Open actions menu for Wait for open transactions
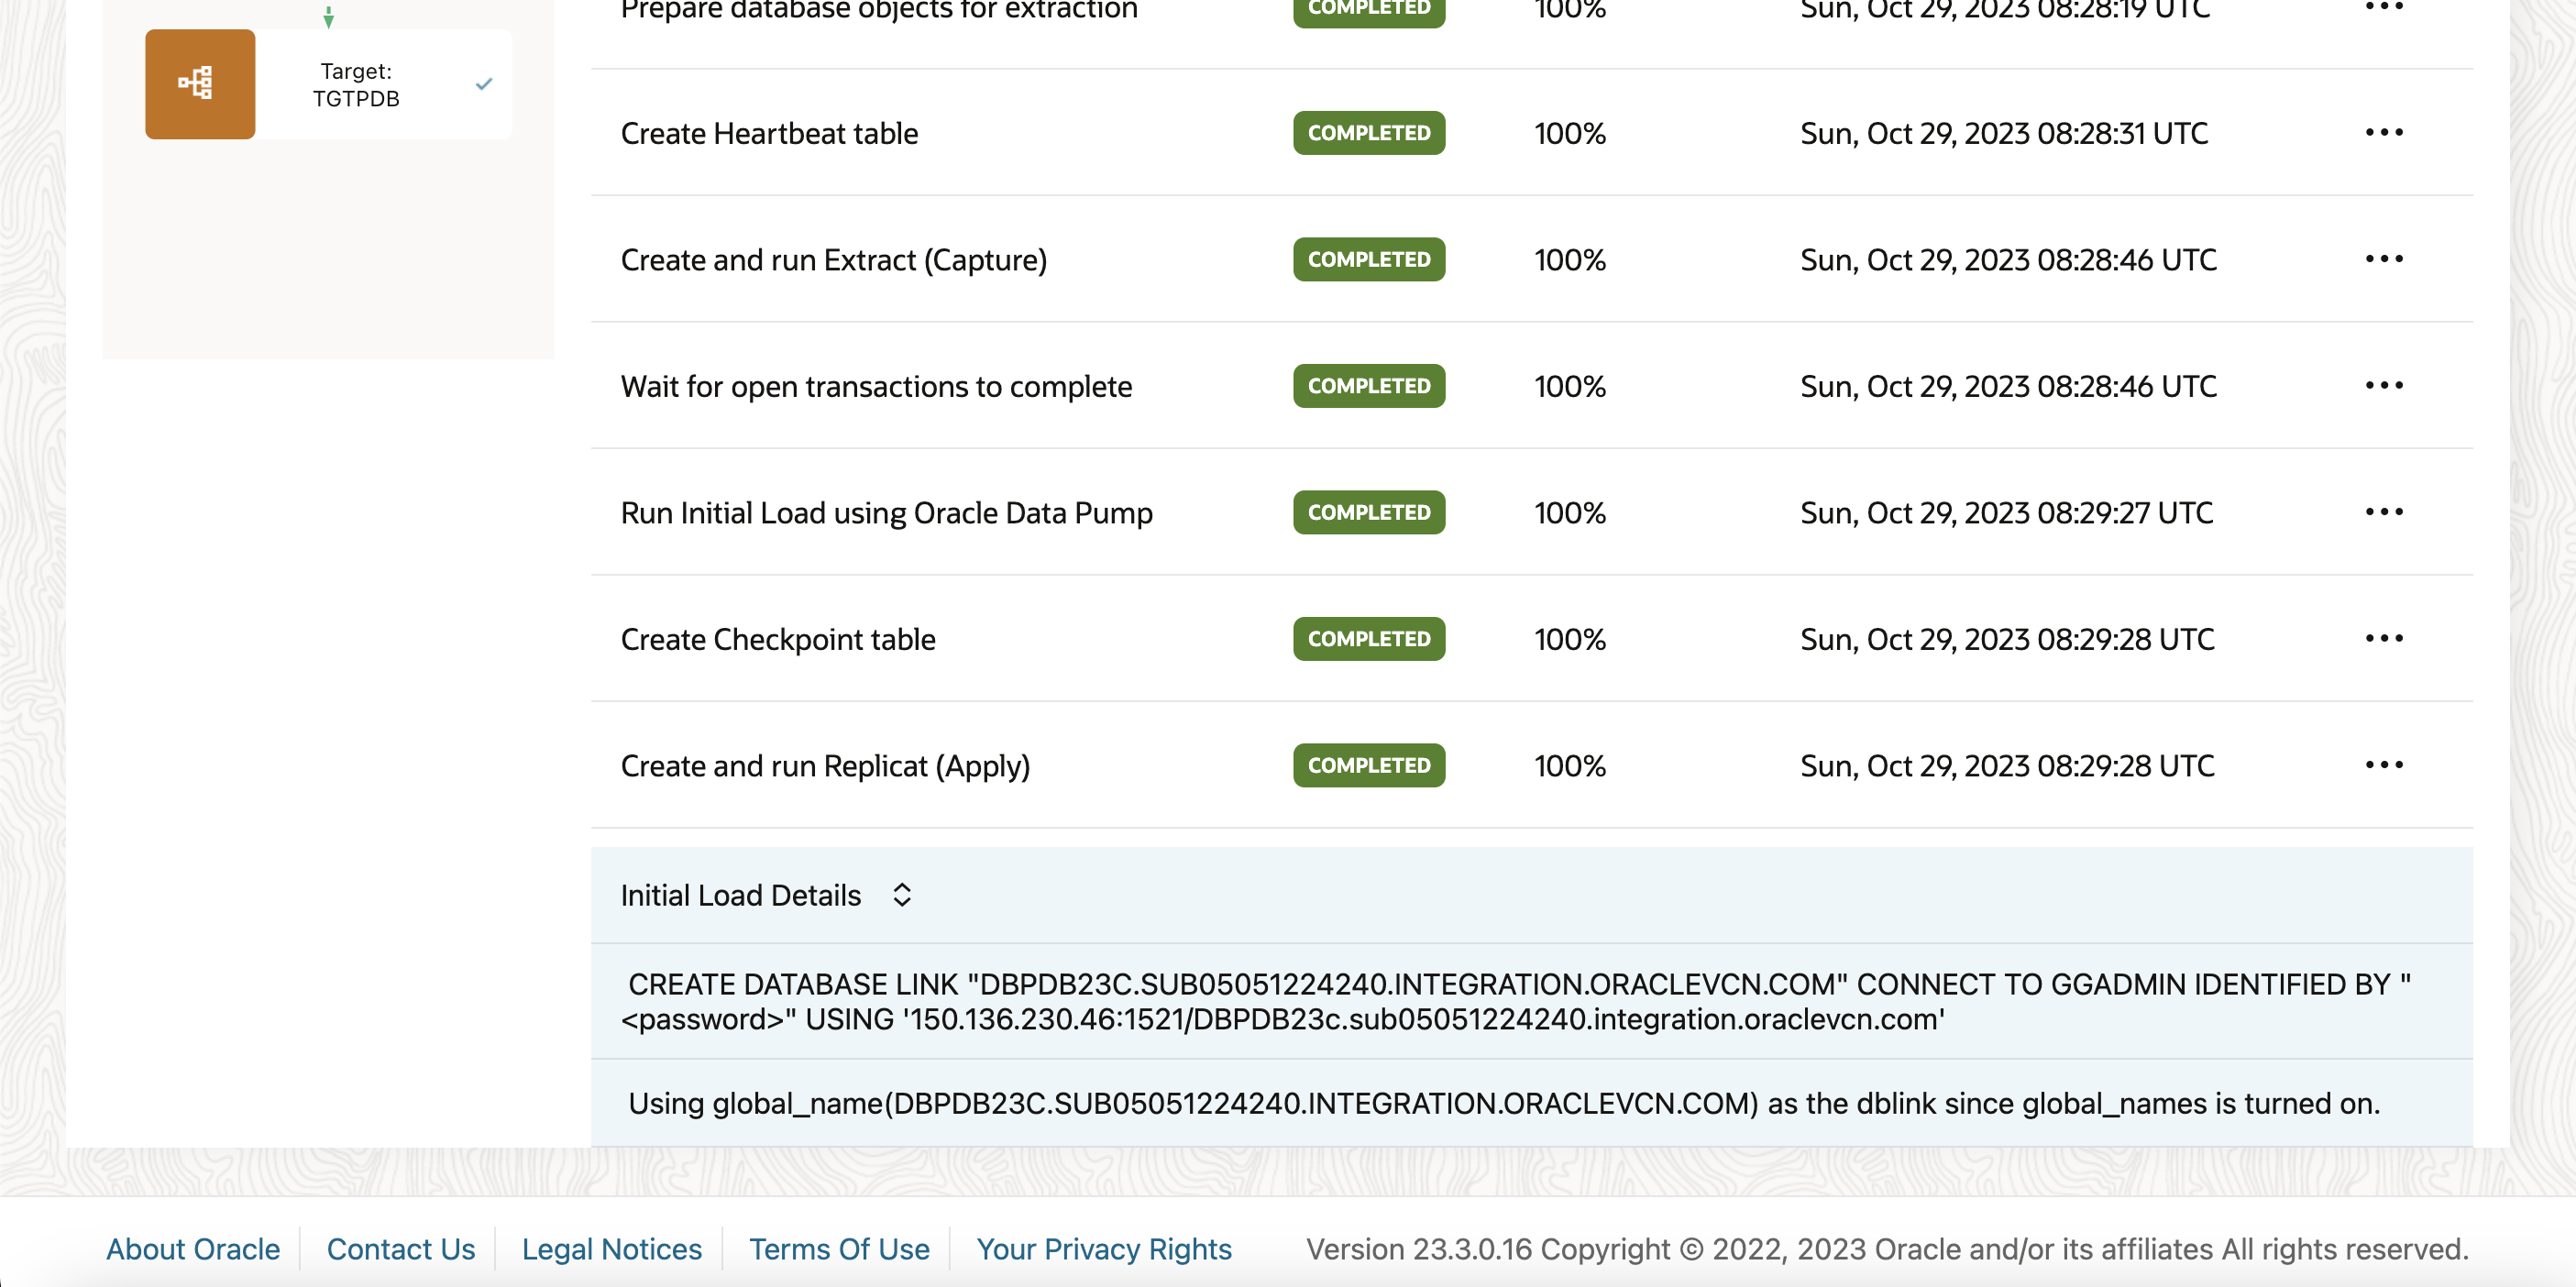 point(2383,385)
